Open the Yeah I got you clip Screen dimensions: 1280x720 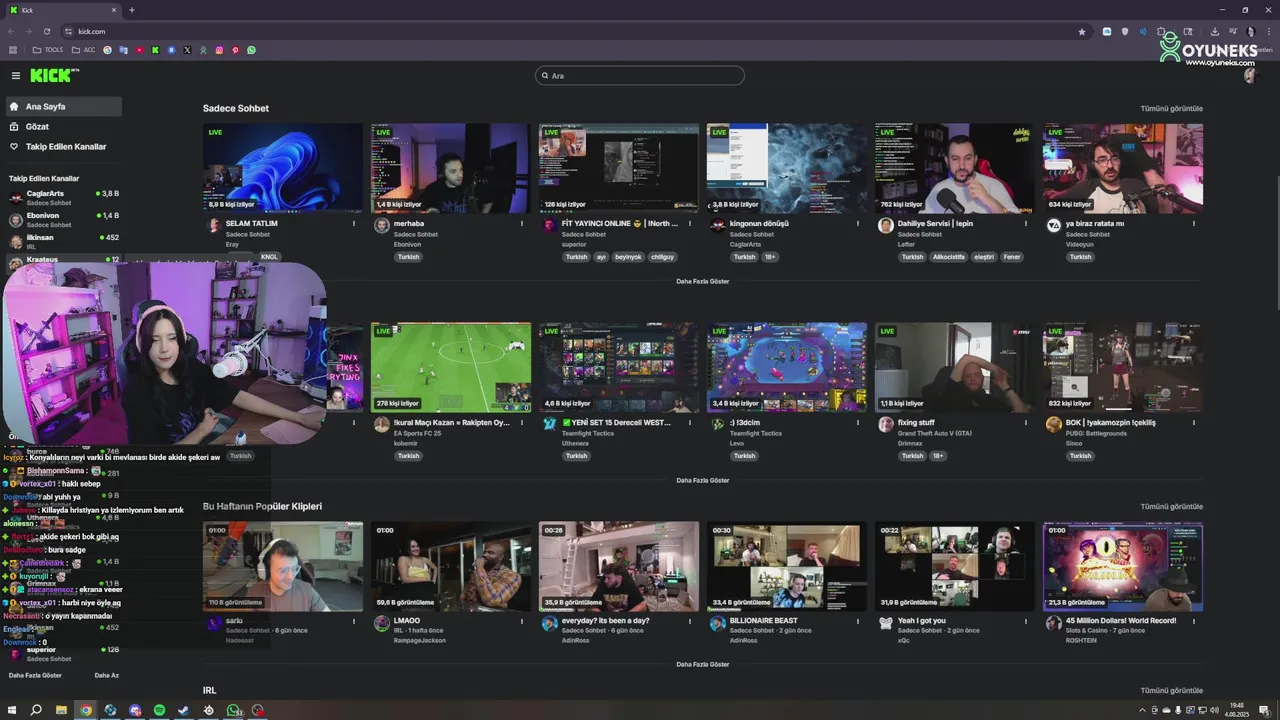[x=955, y=566]
